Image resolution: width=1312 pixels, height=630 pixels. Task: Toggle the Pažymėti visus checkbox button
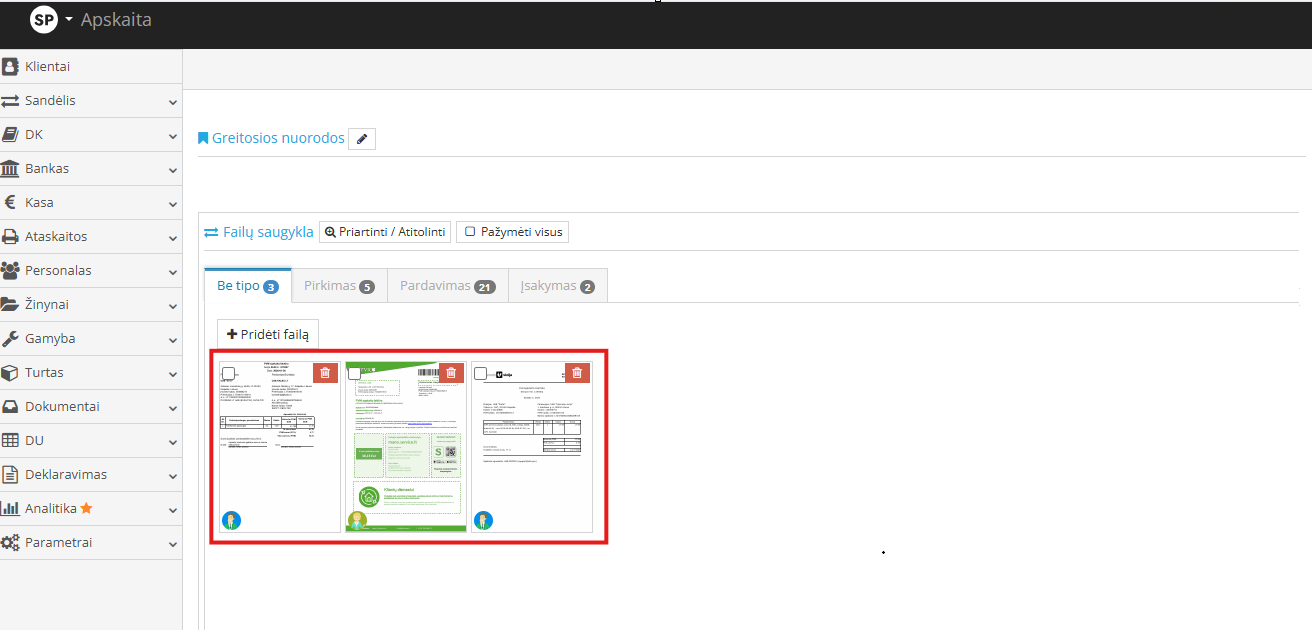tap(512, 232)
